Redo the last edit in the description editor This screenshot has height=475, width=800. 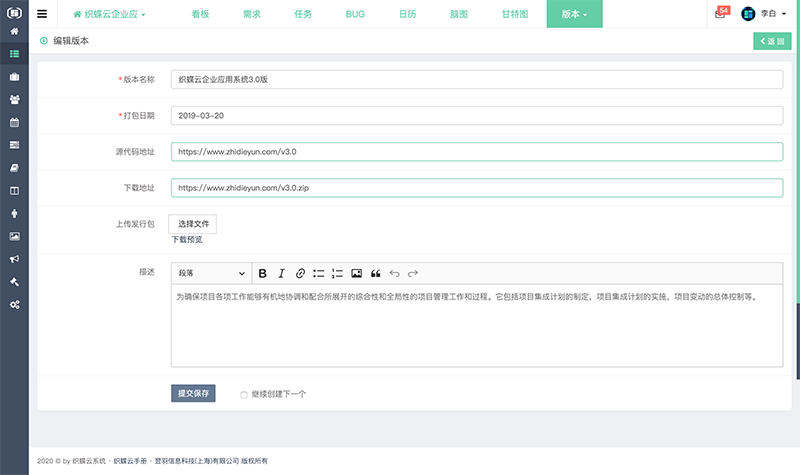pyautogui.click(x=413, y=273)
